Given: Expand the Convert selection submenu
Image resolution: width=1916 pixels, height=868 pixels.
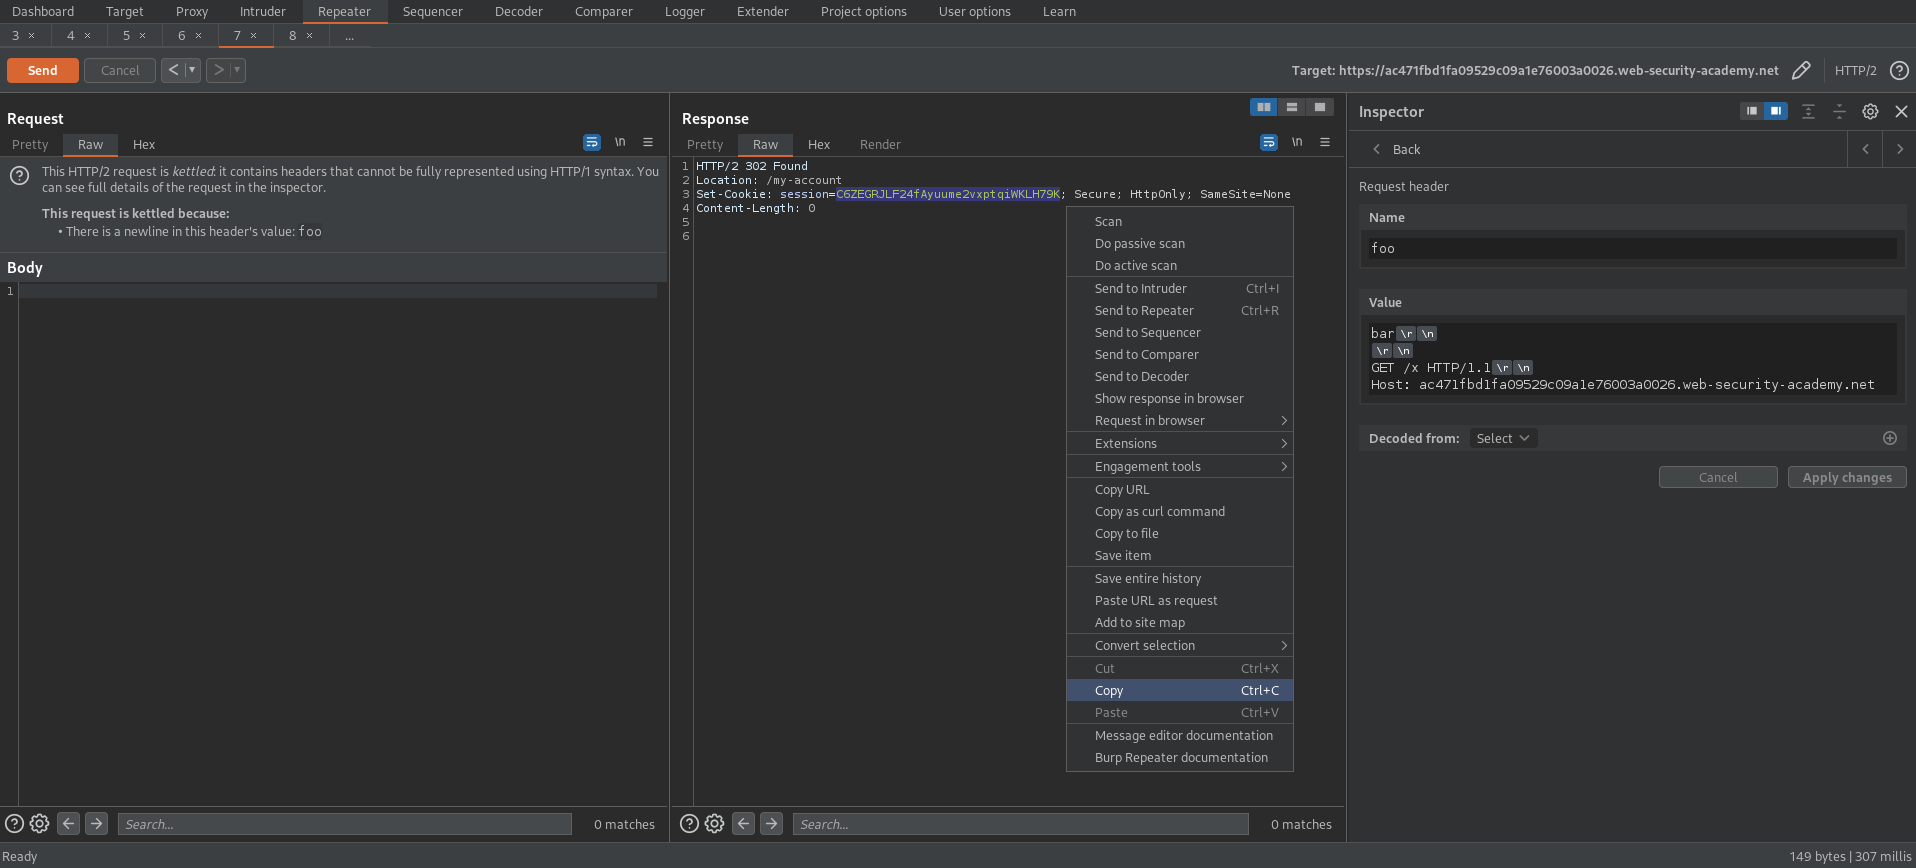Looking at the screenshot, I should pos(1180,645).
